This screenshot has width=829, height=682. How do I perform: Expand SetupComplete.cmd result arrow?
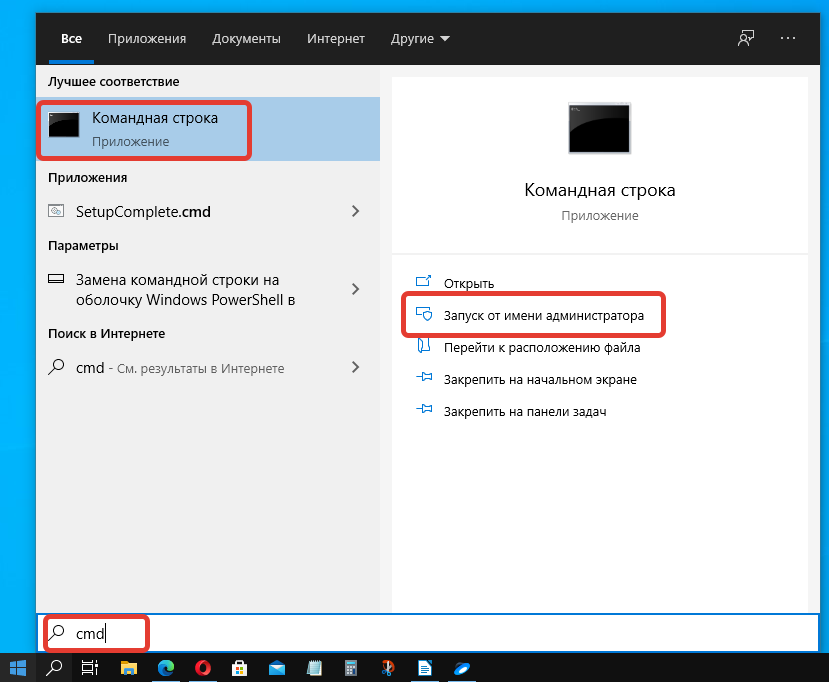click(x=355, y=211)
